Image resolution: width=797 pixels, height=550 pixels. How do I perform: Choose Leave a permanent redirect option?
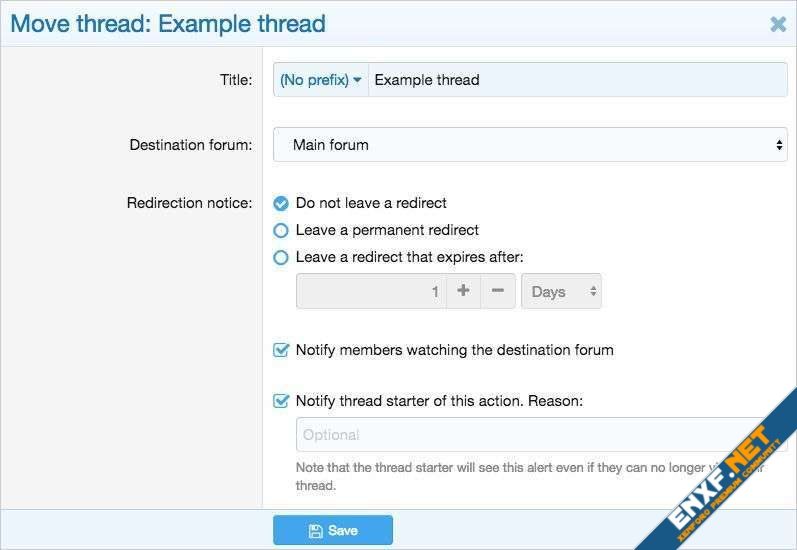point(281,230)
